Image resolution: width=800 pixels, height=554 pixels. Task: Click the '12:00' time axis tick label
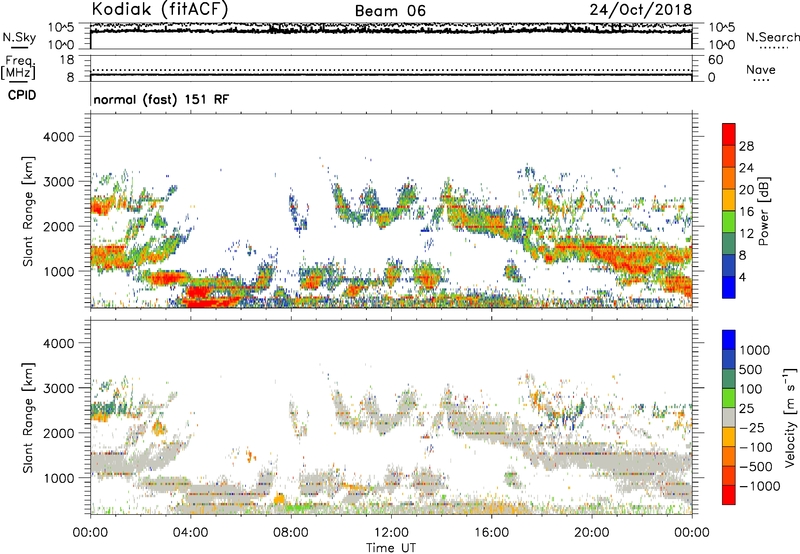coord(391,533)
